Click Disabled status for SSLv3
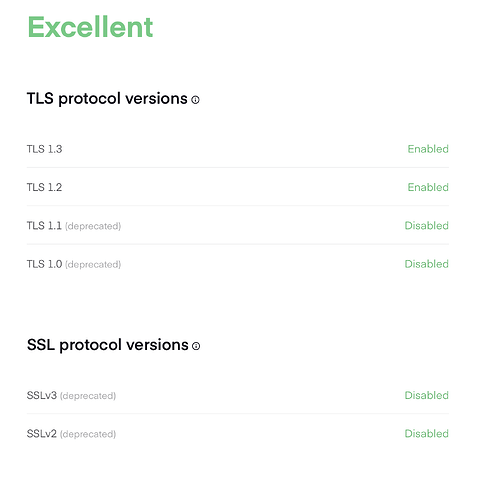The width and height of the screenshot is (497, 500). pyautogui.click(x=427, y=395)
